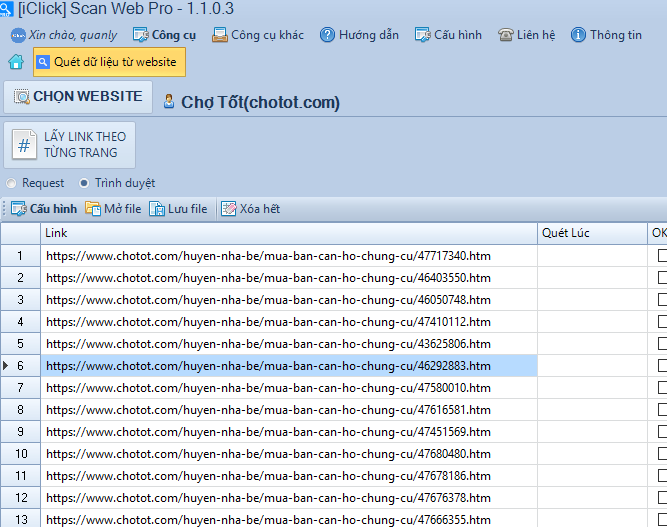
Task: Click the home icon
Action: point(16,62)
